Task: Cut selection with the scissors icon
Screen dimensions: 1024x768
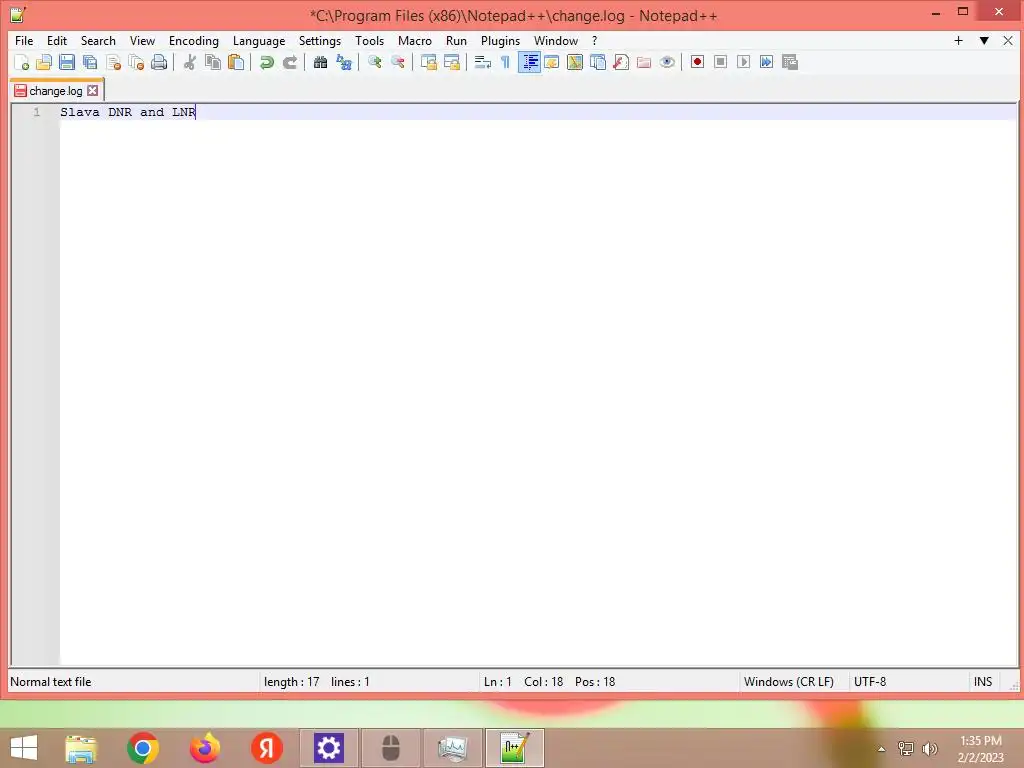Action: [189, 63]
